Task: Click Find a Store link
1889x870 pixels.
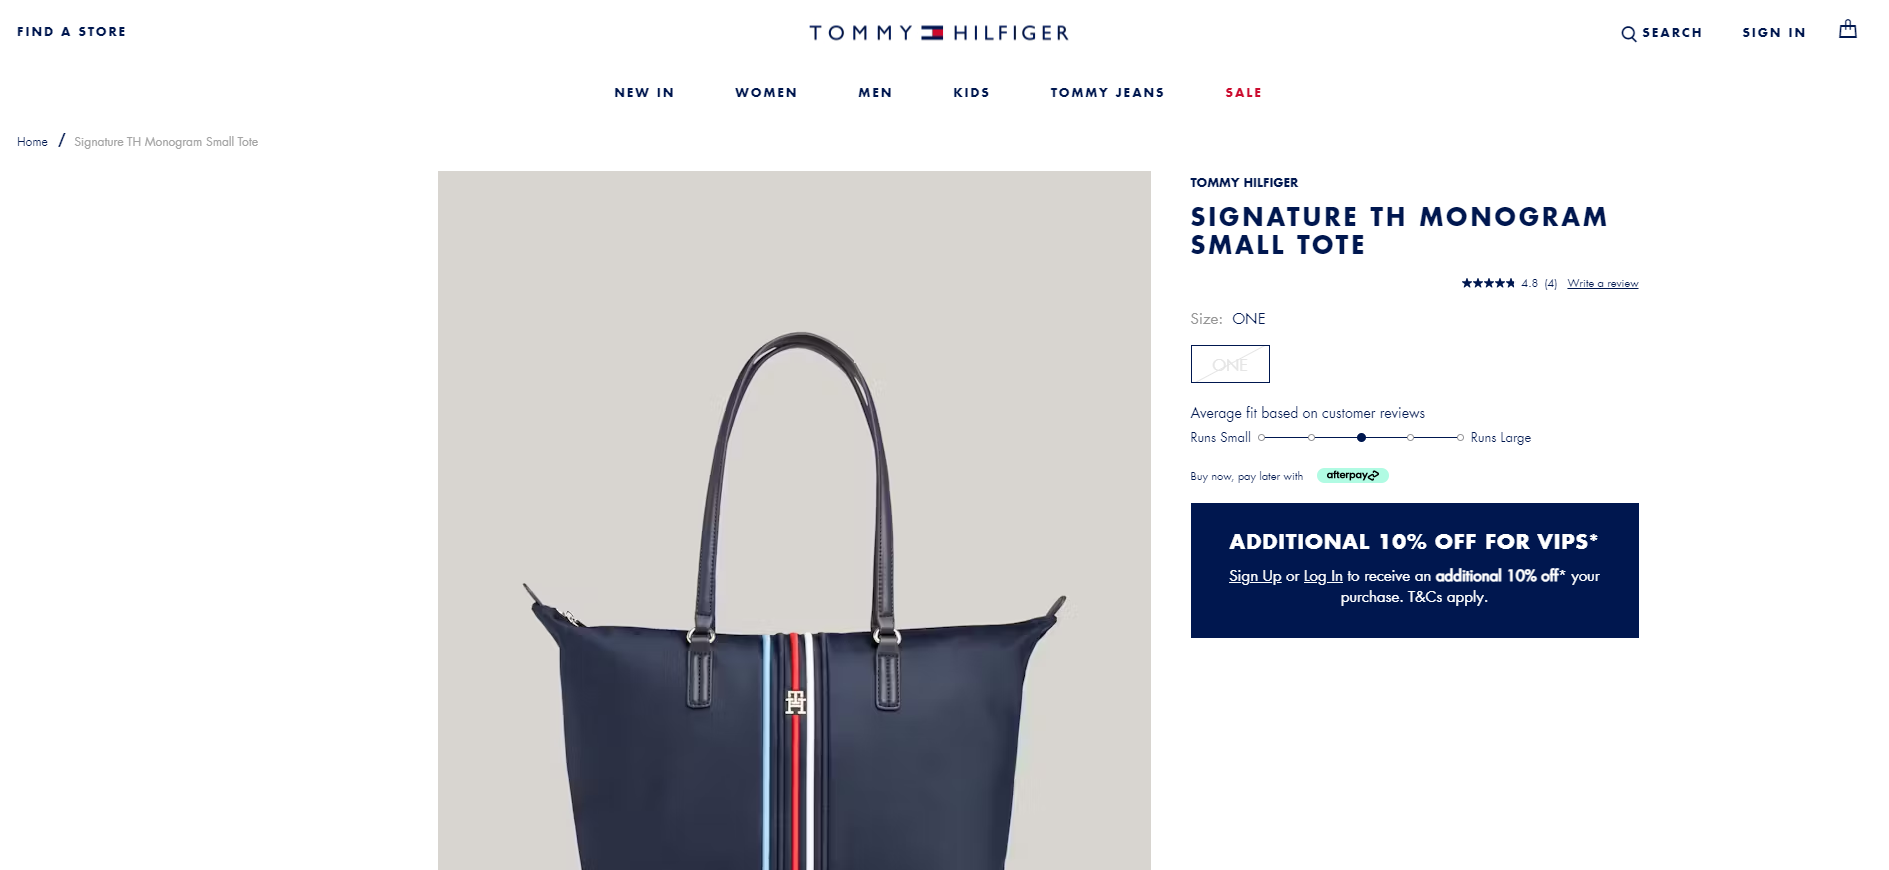Action: 71,32
